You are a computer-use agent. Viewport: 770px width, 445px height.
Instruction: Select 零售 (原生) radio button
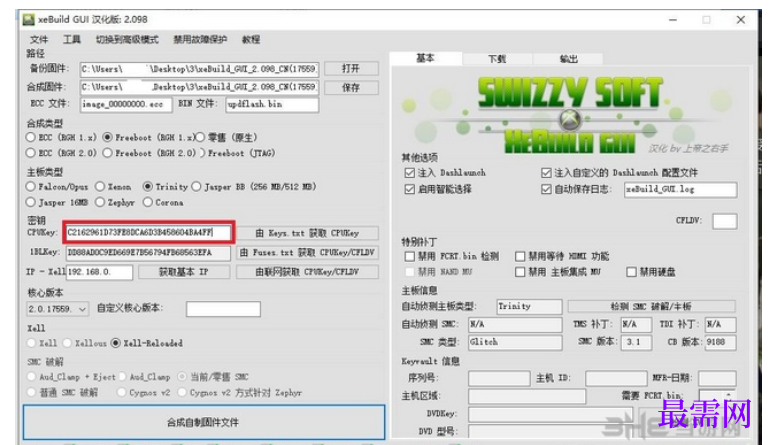[199, 138]
